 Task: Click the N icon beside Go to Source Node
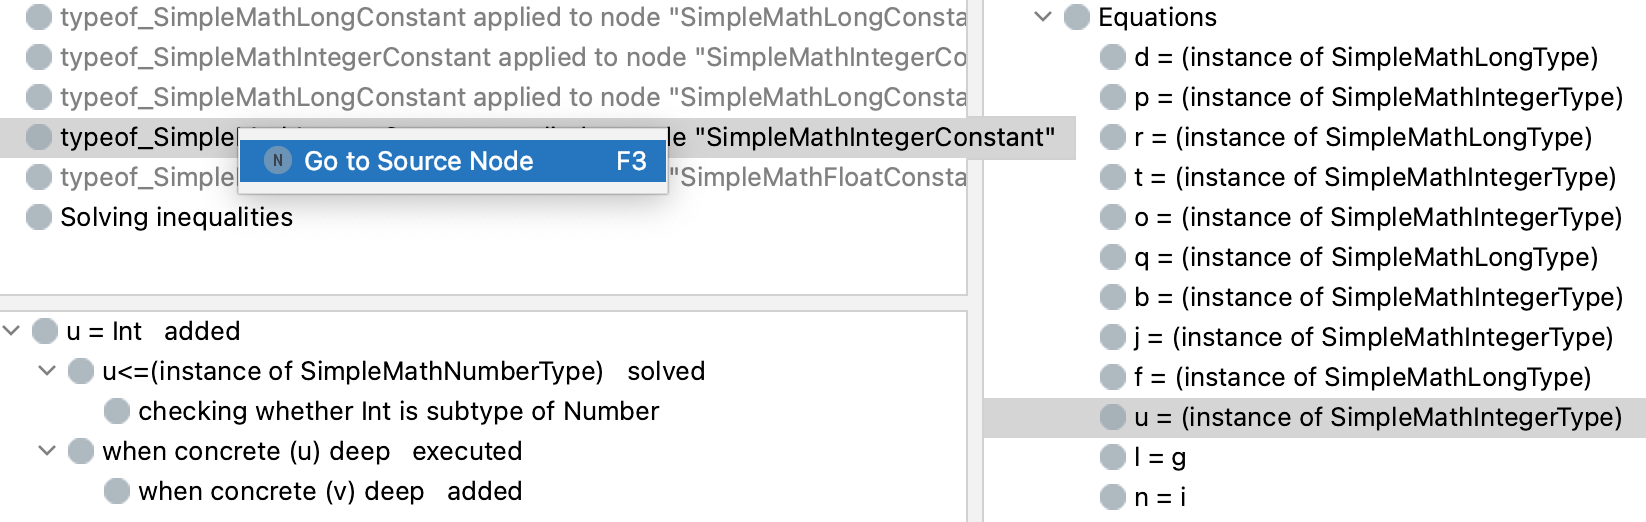click(278, 161)
